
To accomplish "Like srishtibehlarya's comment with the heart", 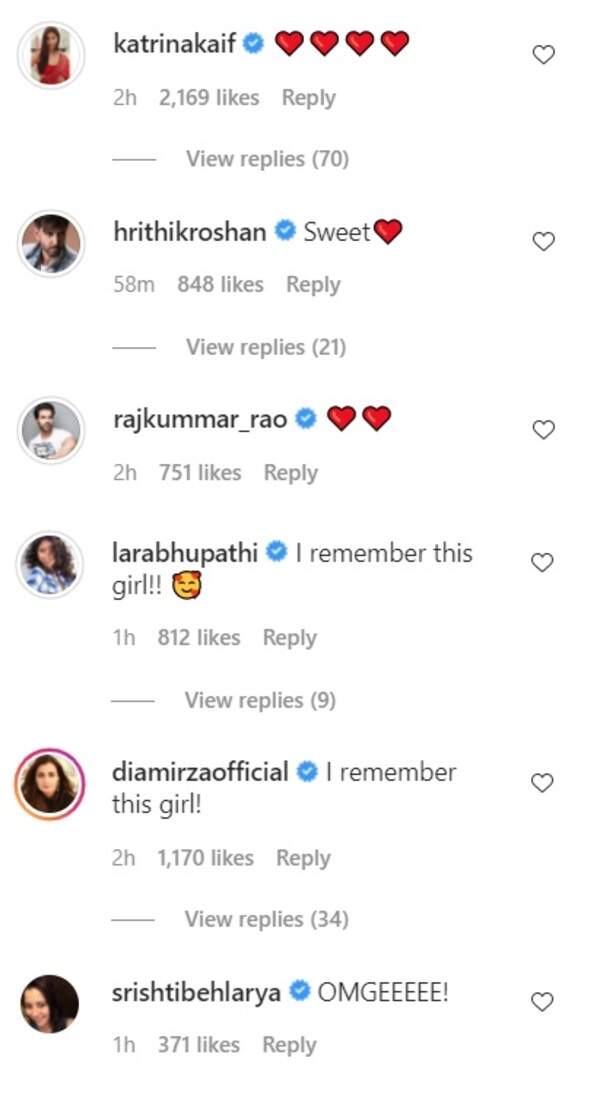I will (x=543, y=1001).
